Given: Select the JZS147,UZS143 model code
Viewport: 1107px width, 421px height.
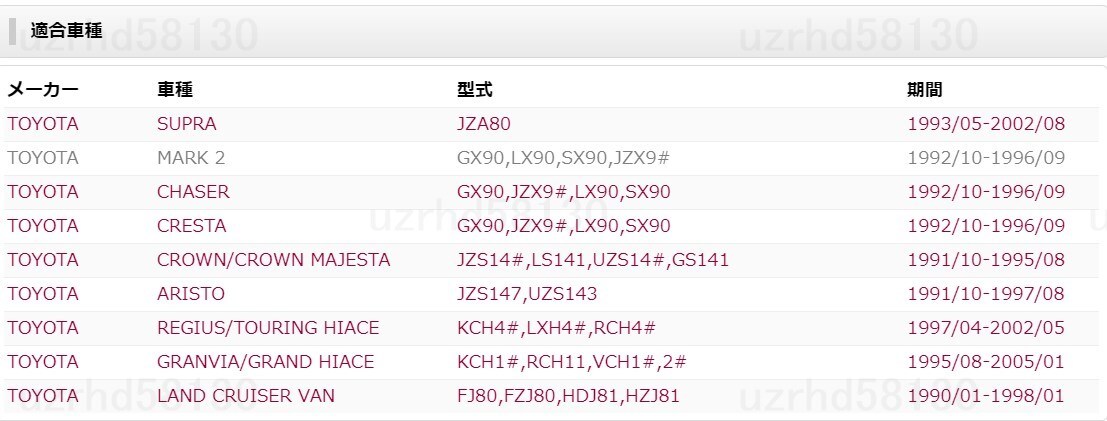Looking at the screenshot, I should tap(527, 294).
